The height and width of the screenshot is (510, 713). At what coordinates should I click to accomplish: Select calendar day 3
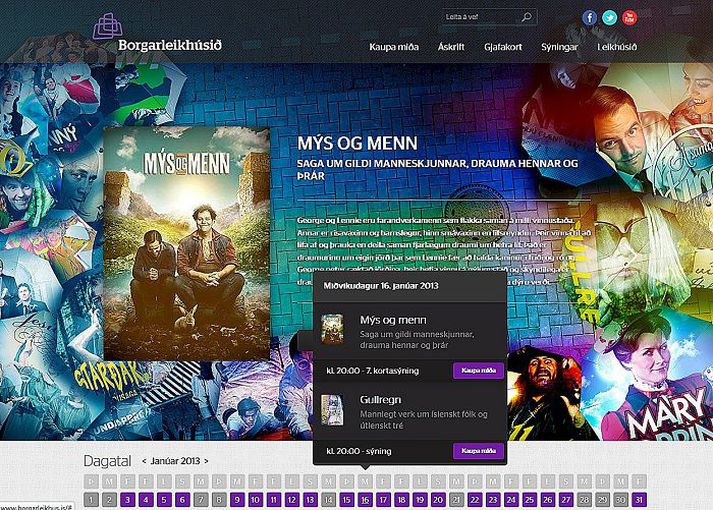click(x=128, y=500)
